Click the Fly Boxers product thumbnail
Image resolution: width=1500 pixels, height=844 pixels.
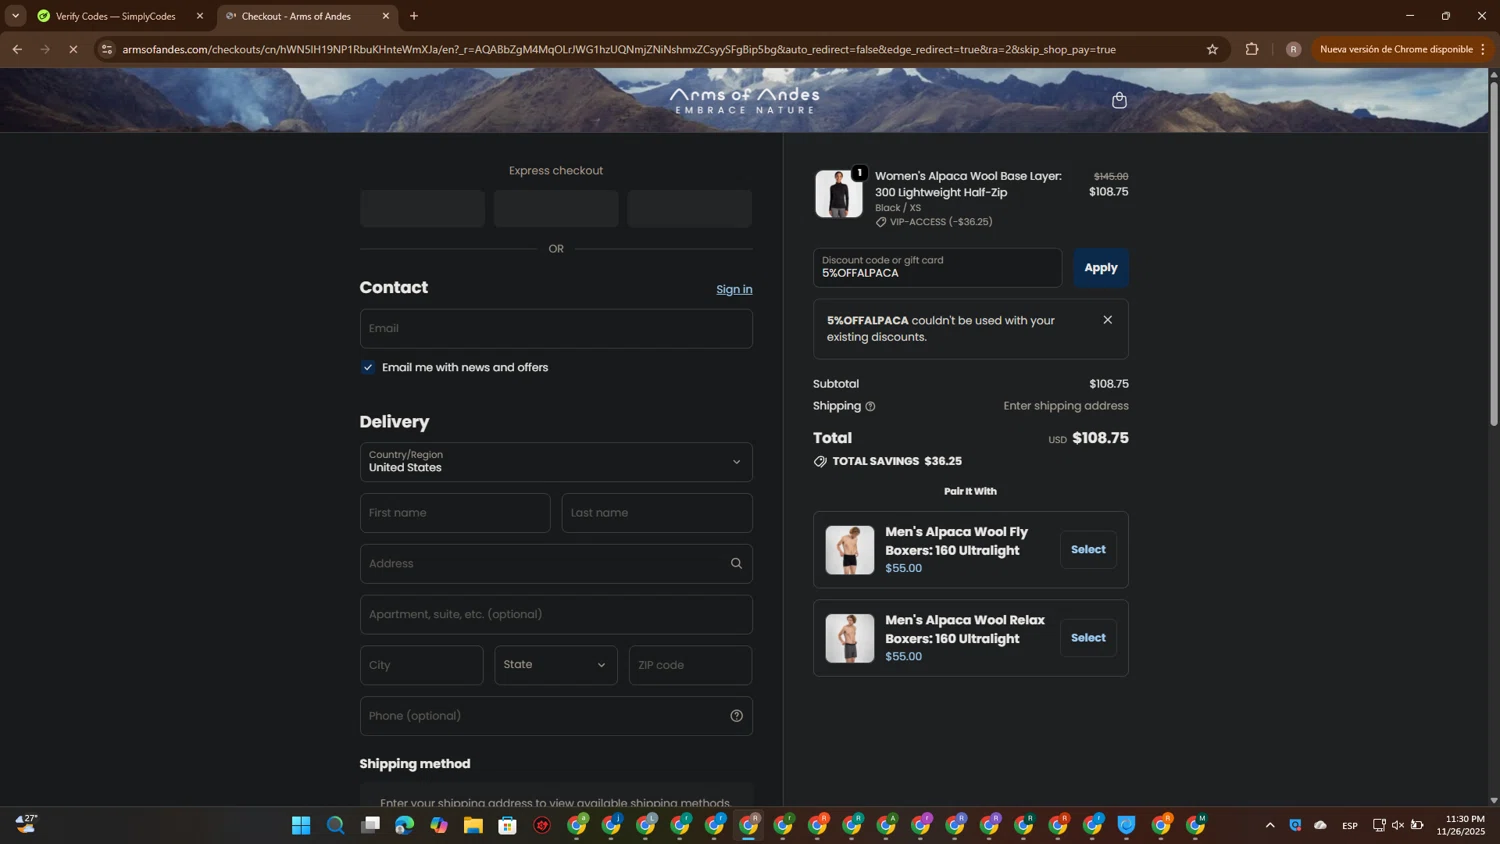pos(850,550)
